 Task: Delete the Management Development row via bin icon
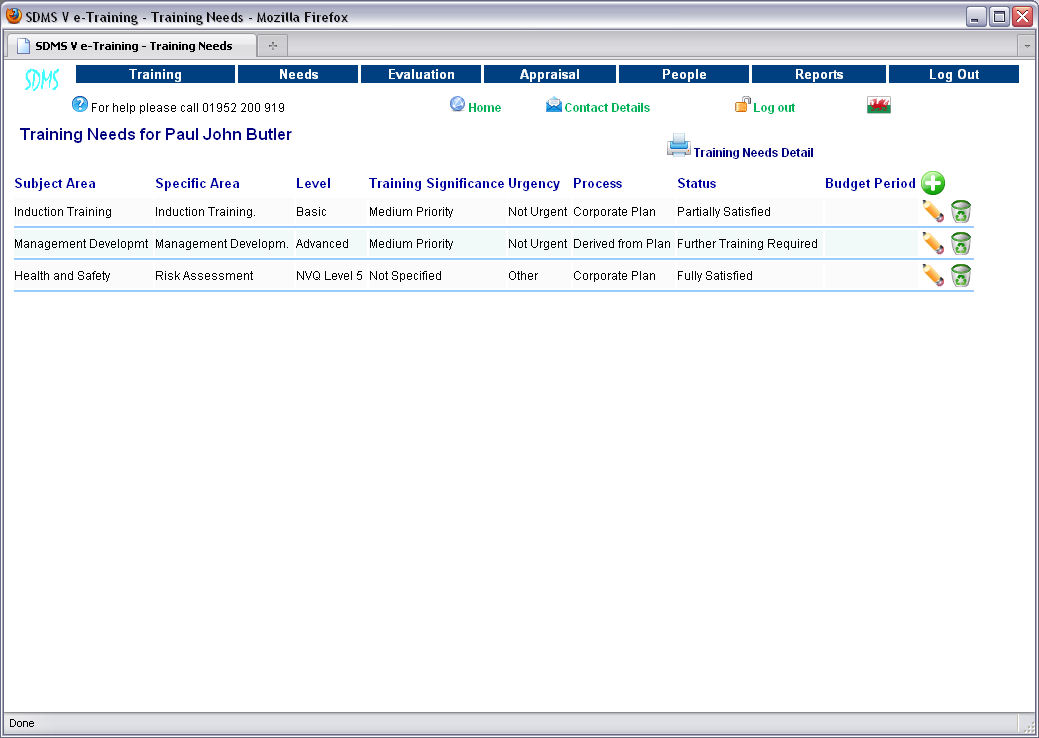click(x=961, y=243)
